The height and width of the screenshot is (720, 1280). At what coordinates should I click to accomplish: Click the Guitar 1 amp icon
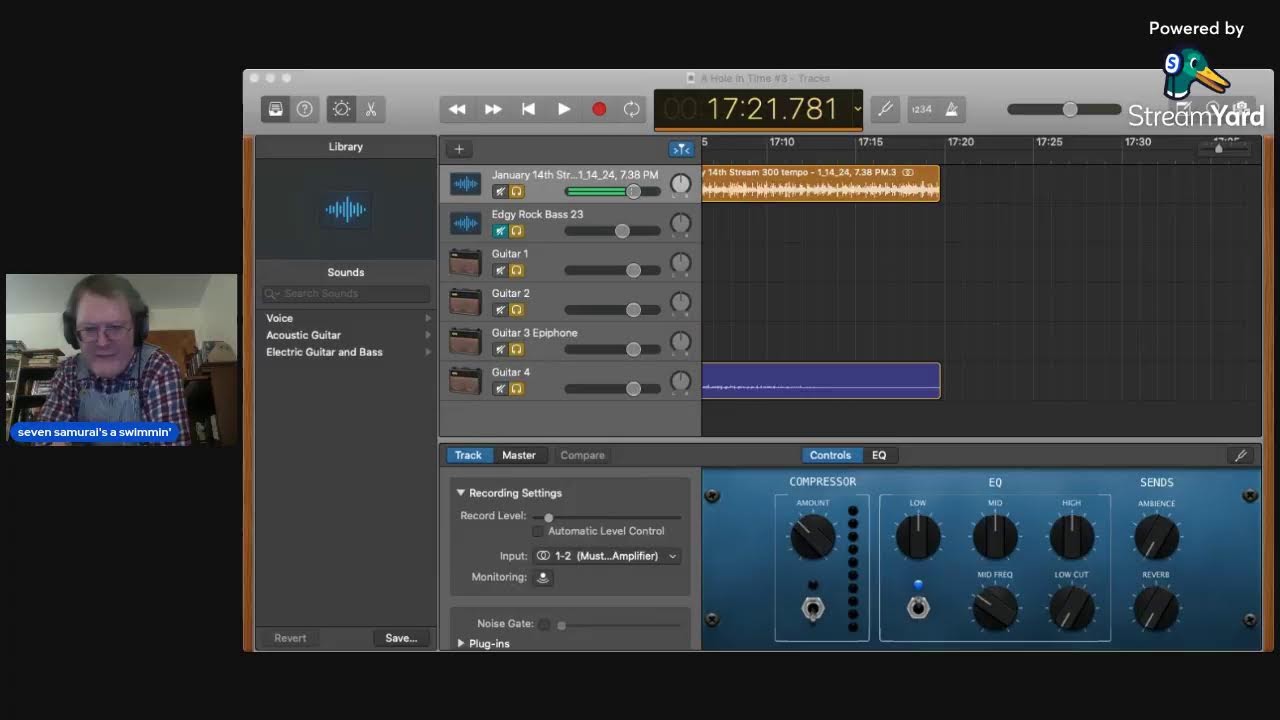click(465, 263)
